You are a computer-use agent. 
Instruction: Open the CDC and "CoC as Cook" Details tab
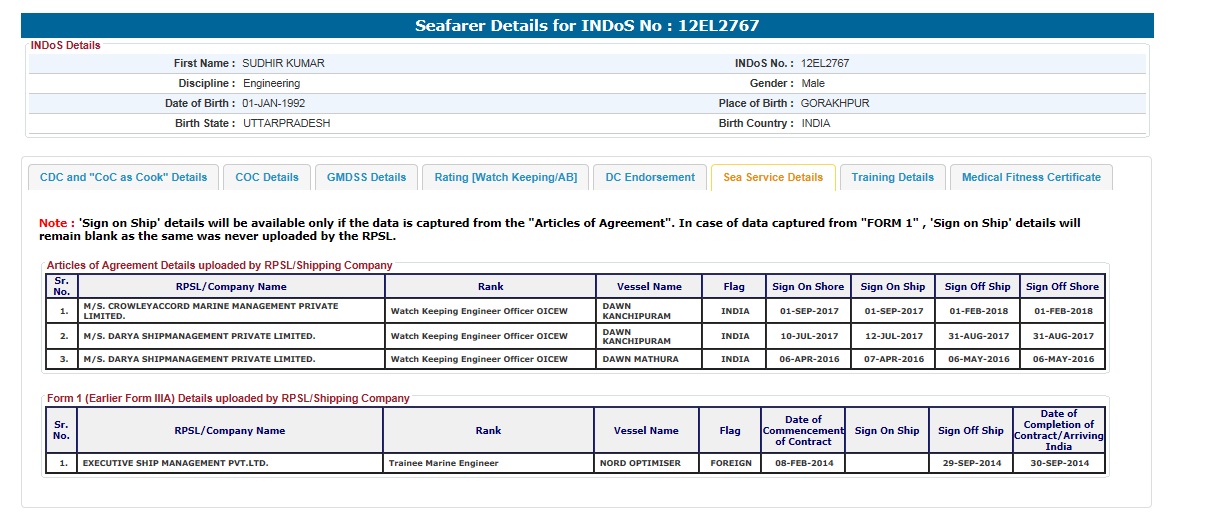(123, 177)
